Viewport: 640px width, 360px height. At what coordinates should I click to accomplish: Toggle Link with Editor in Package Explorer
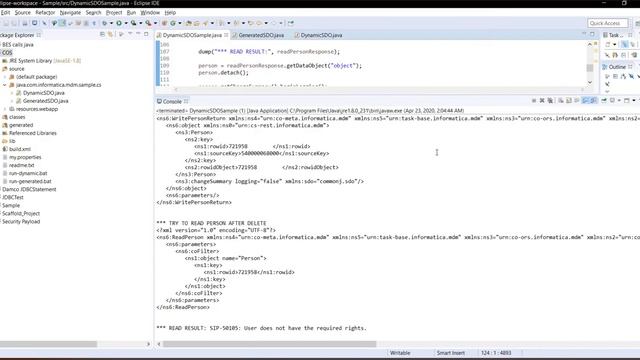click(110, 35)
